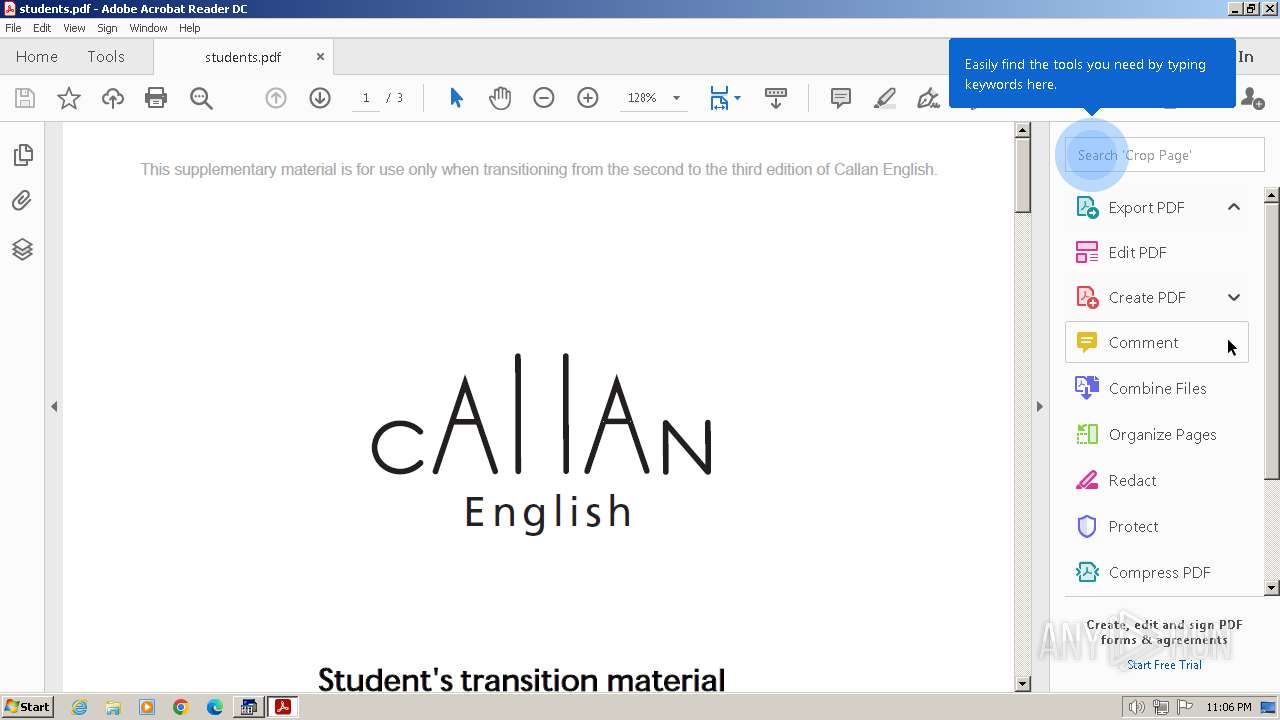Open the Windows Start menu

pos(28,707)
